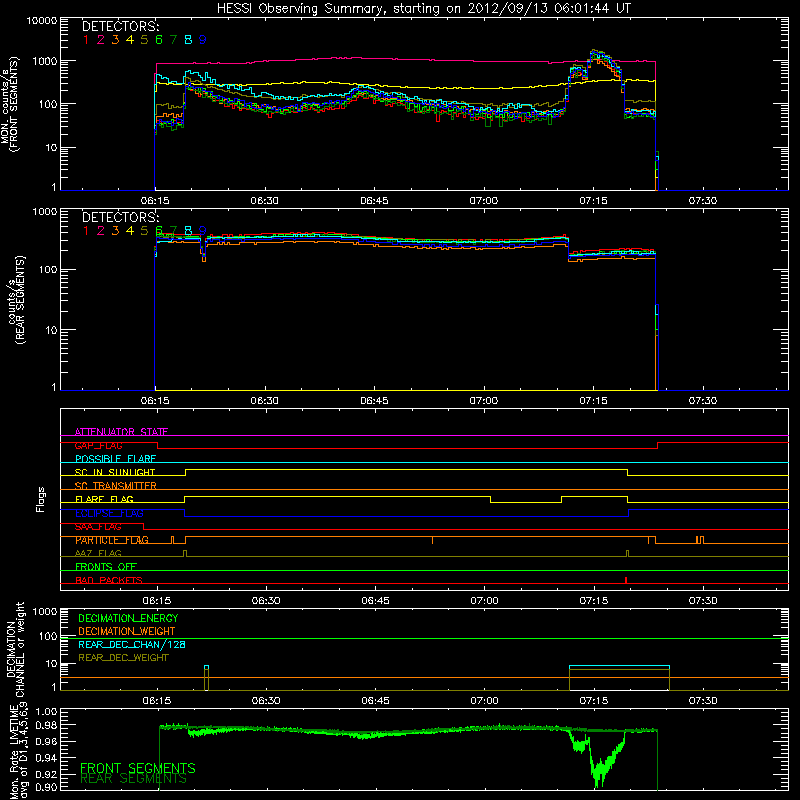
Task: Click the PARTICLE_FLAG label
Action: coord(112,540)
